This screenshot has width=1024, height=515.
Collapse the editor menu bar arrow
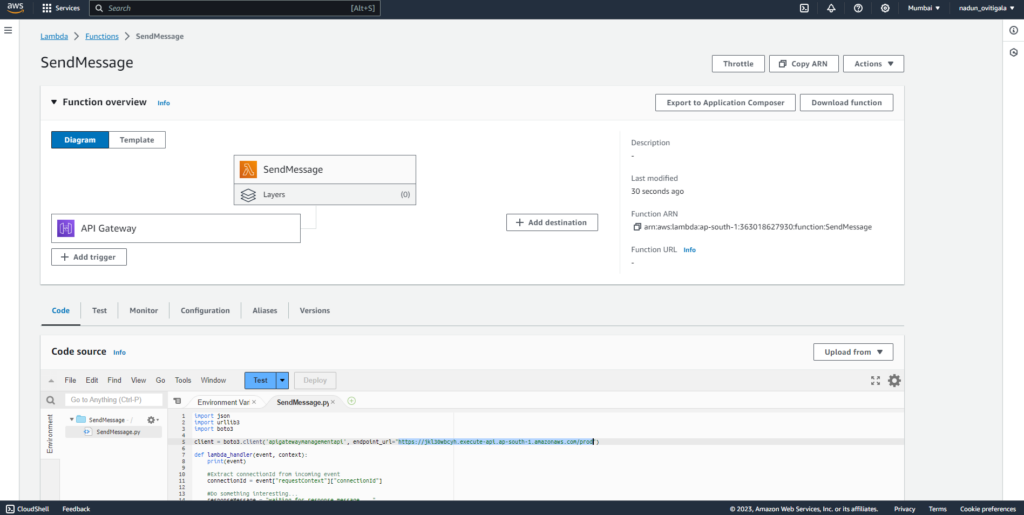[51, 381]
